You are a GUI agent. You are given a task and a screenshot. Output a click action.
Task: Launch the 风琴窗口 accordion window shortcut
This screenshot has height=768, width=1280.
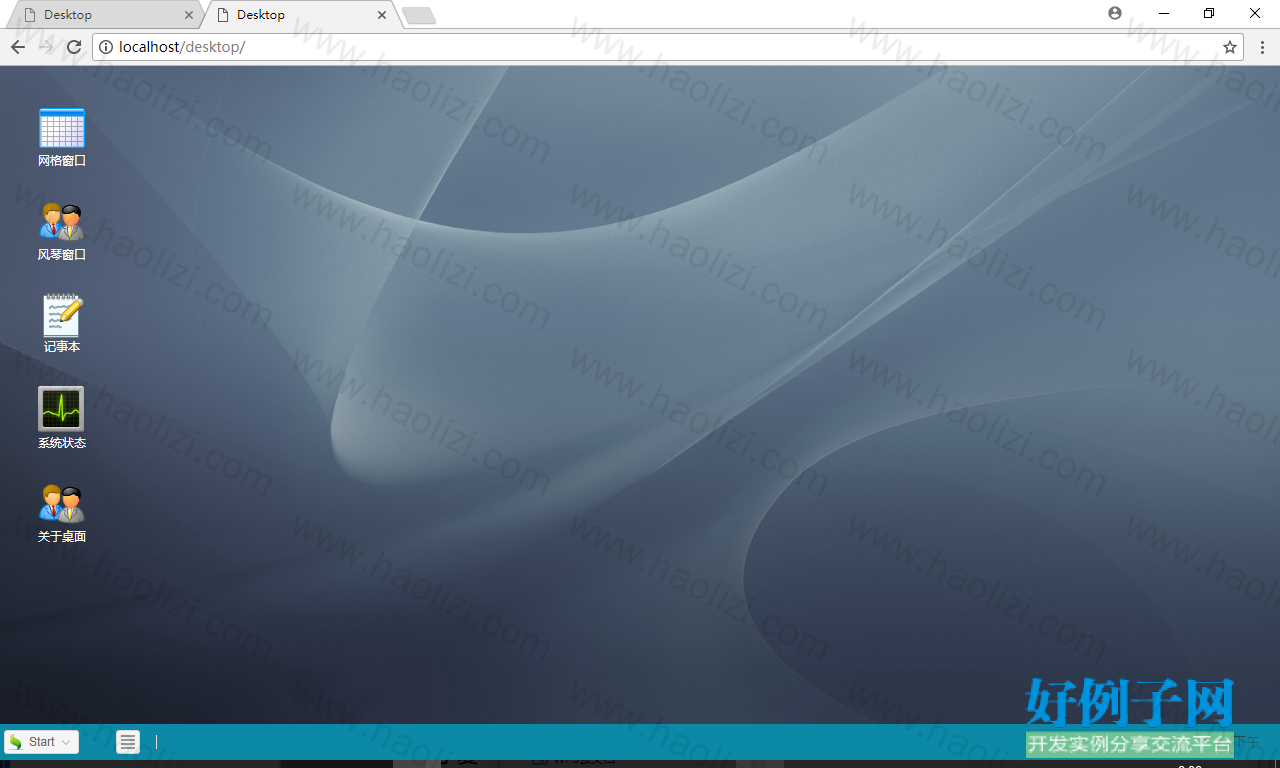pyautogui.click(x=62, y=231)
